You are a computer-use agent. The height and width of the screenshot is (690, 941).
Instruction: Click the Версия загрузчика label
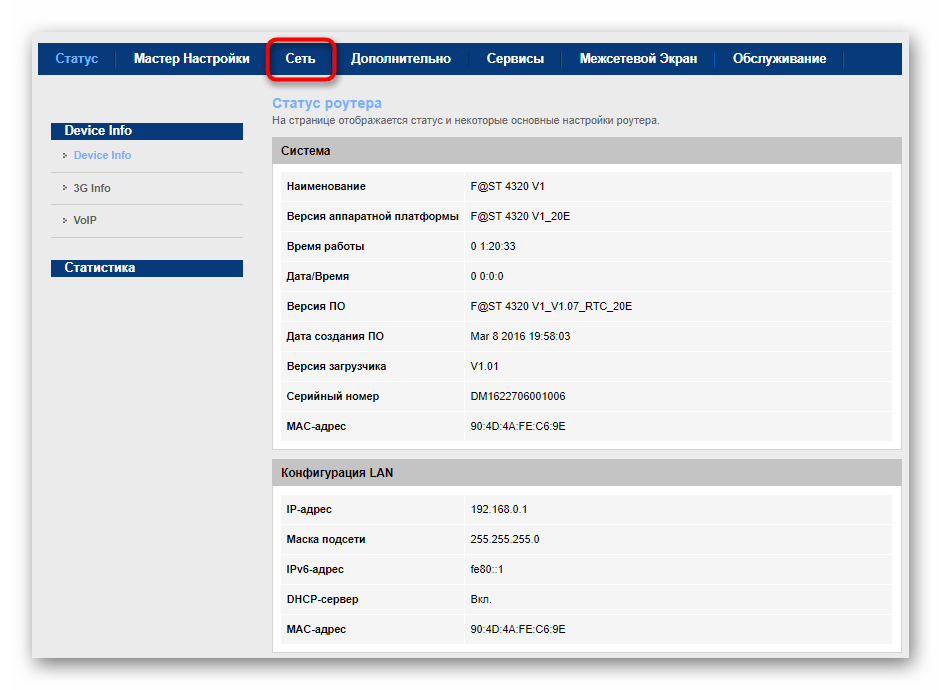[336, 367]
